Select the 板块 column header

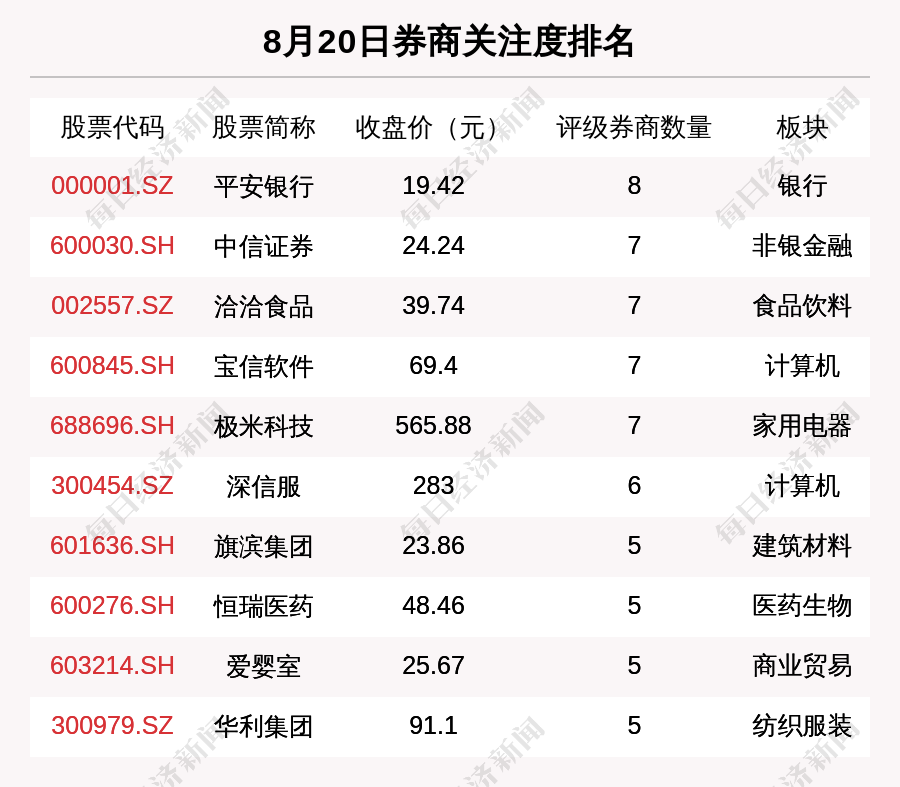tap(802, 127)
